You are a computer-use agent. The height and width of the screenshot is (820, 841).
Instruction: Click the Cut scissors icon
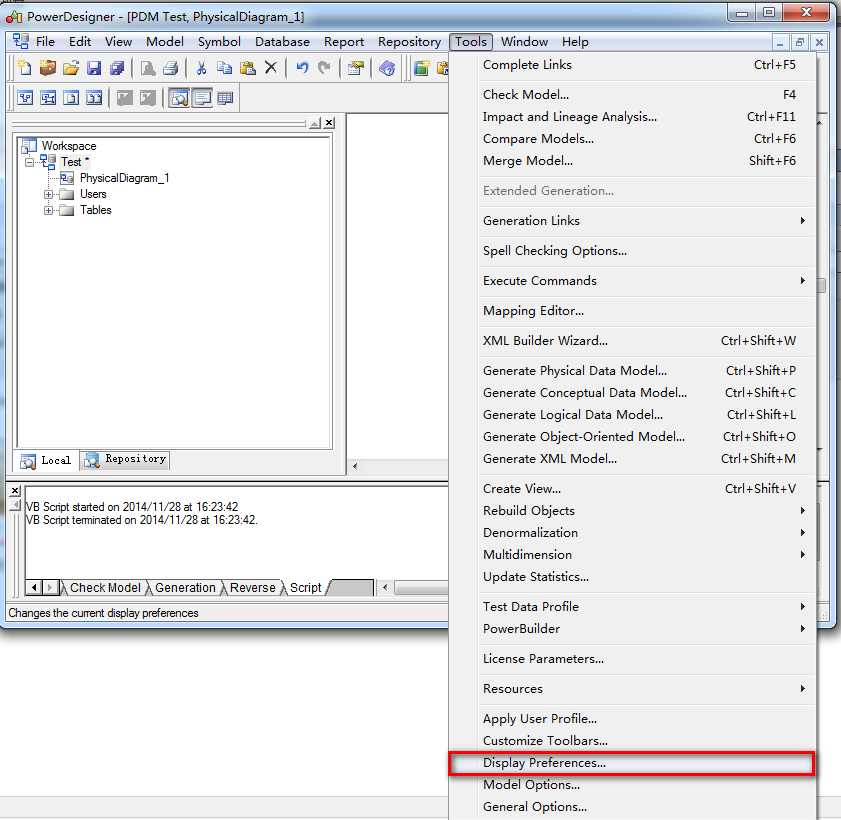pyautogui.click(x=201, y=68)
